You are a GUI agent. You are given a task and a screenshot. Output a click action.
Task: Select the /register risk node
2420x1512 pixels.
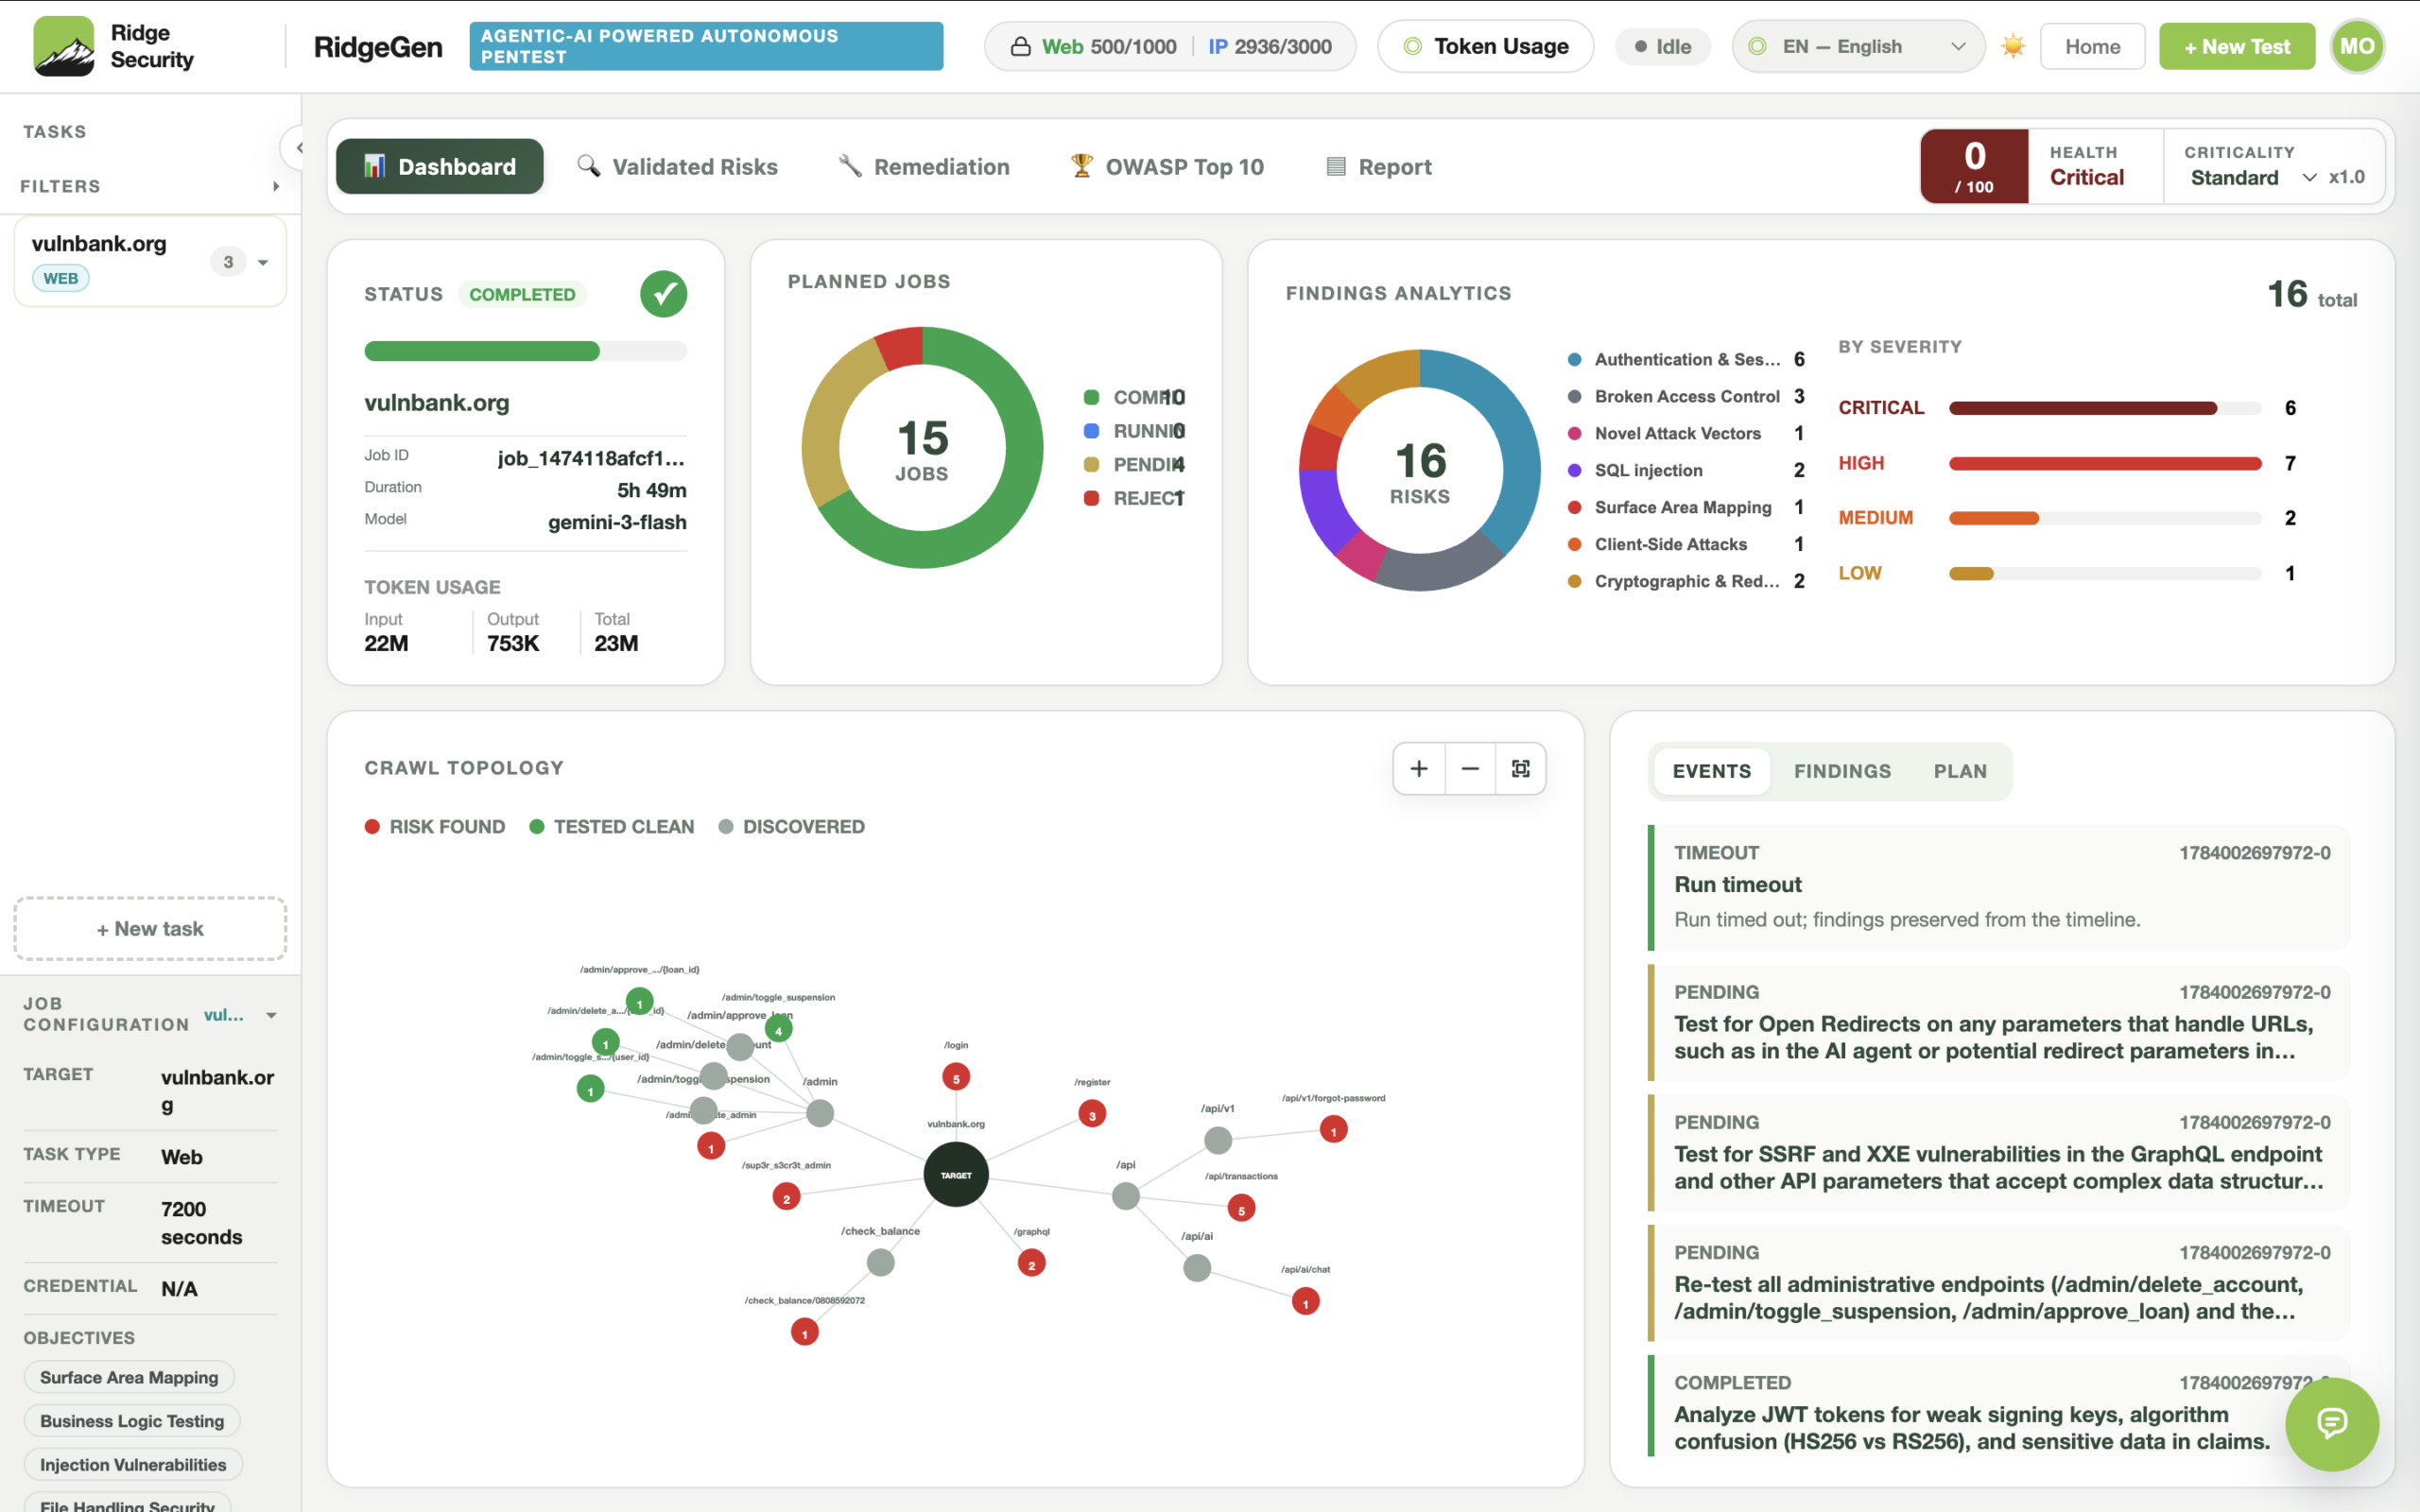click(1092, 1115)
